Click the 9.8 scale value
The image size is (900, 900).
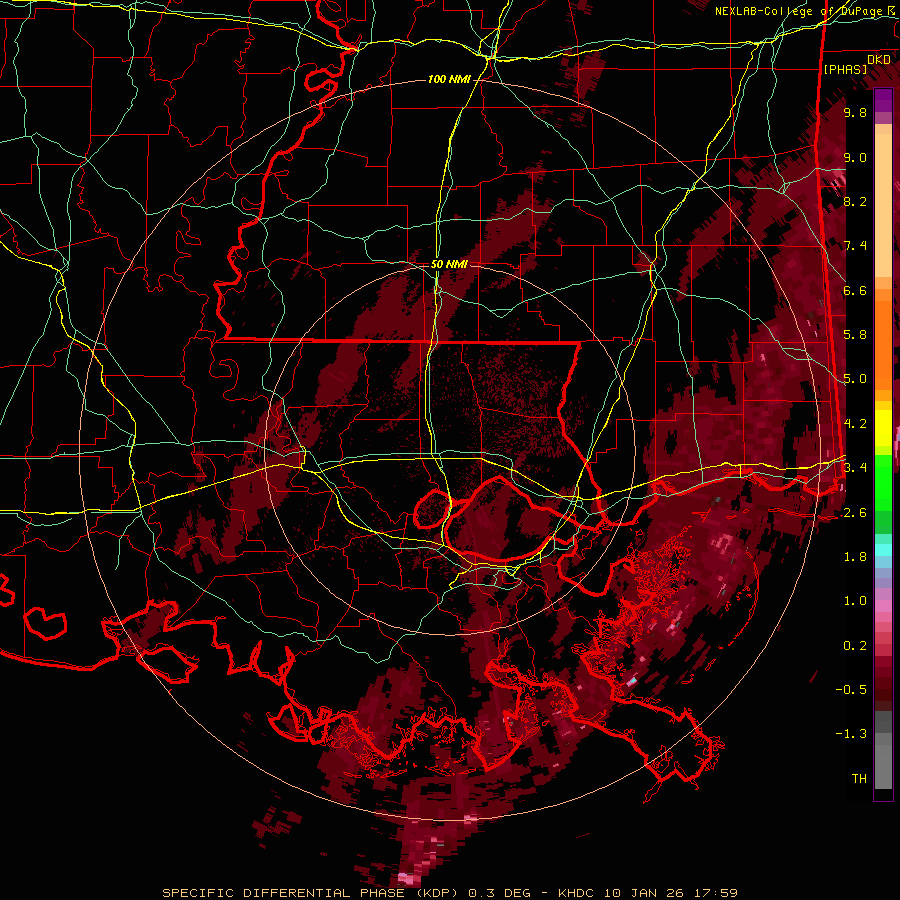tap(855, 112)
